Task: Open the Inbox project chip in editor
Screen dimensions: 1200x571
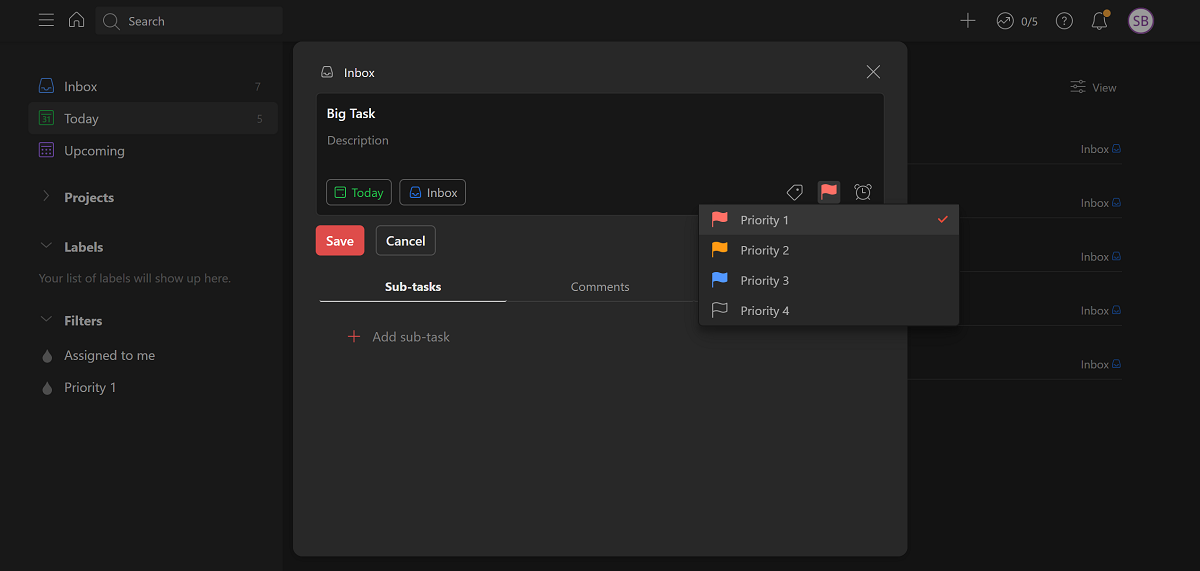Action: [x=433, y=193]
